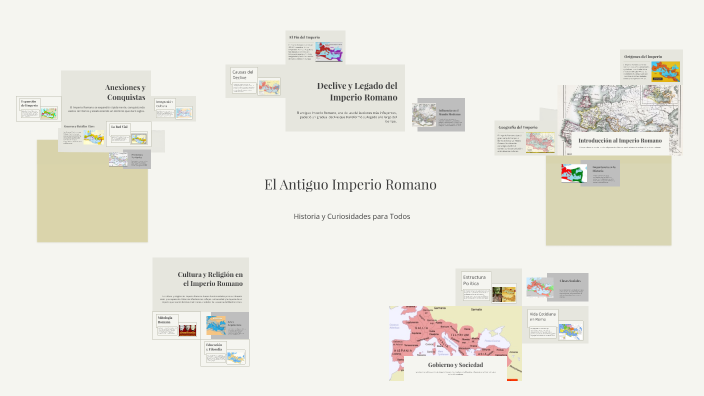Click the red and green map image
Screen dimensions: 704x396
tap(573, 173)
